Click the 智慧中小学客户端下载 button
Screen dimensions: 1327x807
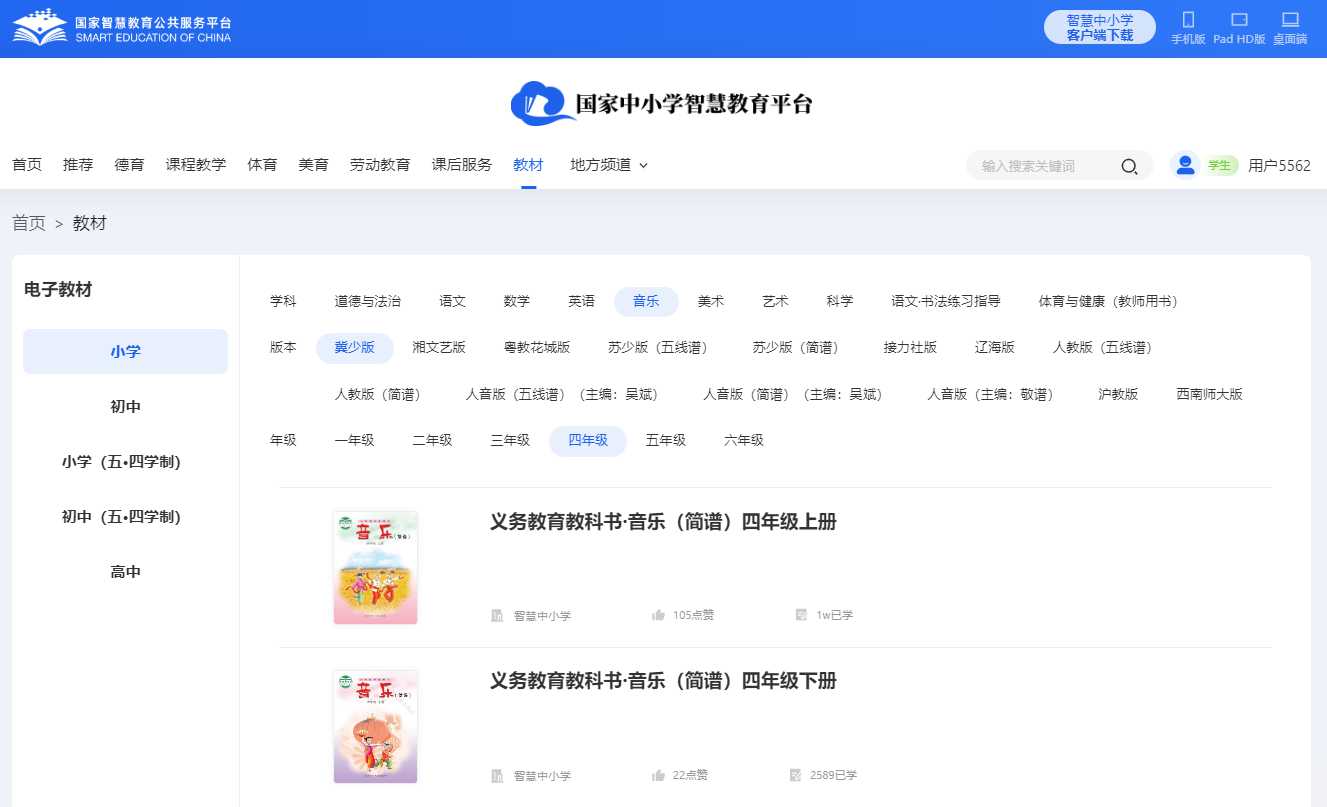(1100, 27)
